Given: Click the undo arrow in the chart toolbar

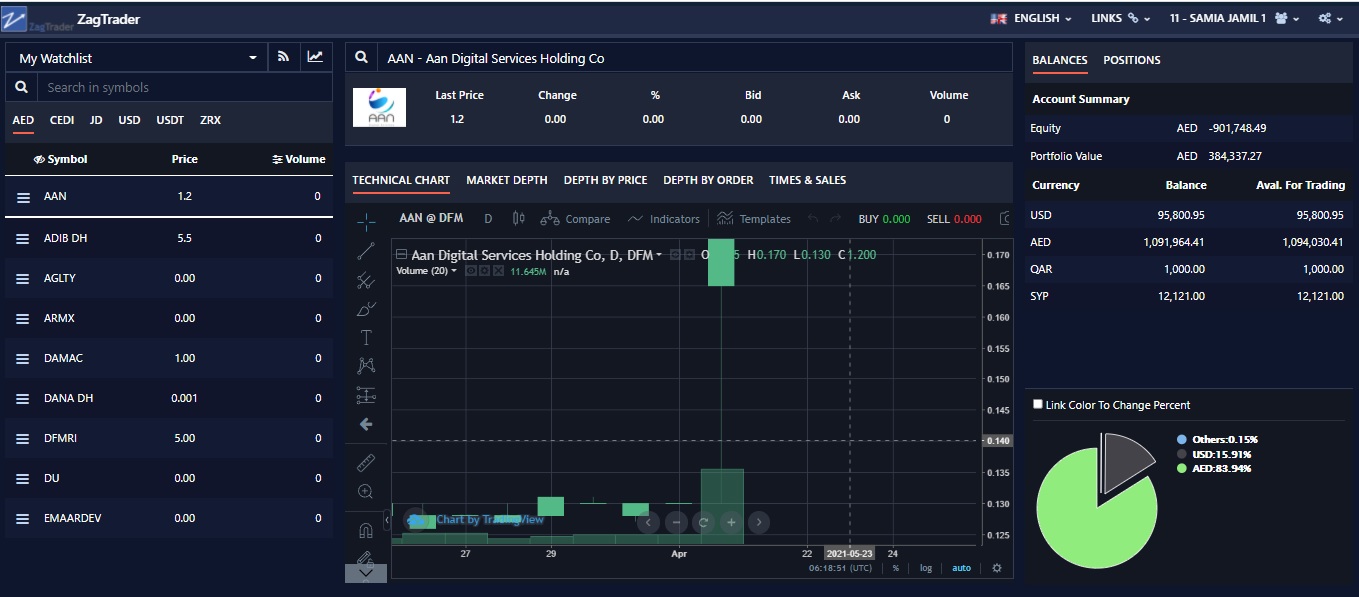Looking at the screenshot, I should [812, 219].
